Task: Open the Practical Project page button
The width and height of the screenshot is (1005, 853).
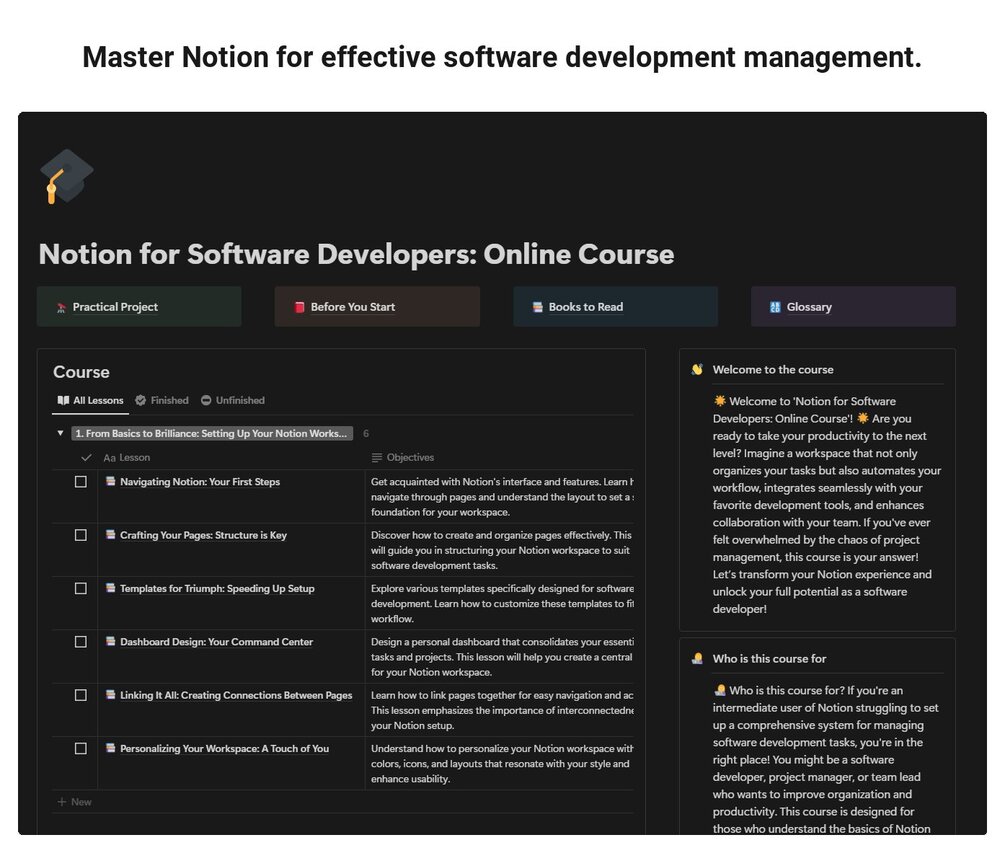Action: point(139,307)
